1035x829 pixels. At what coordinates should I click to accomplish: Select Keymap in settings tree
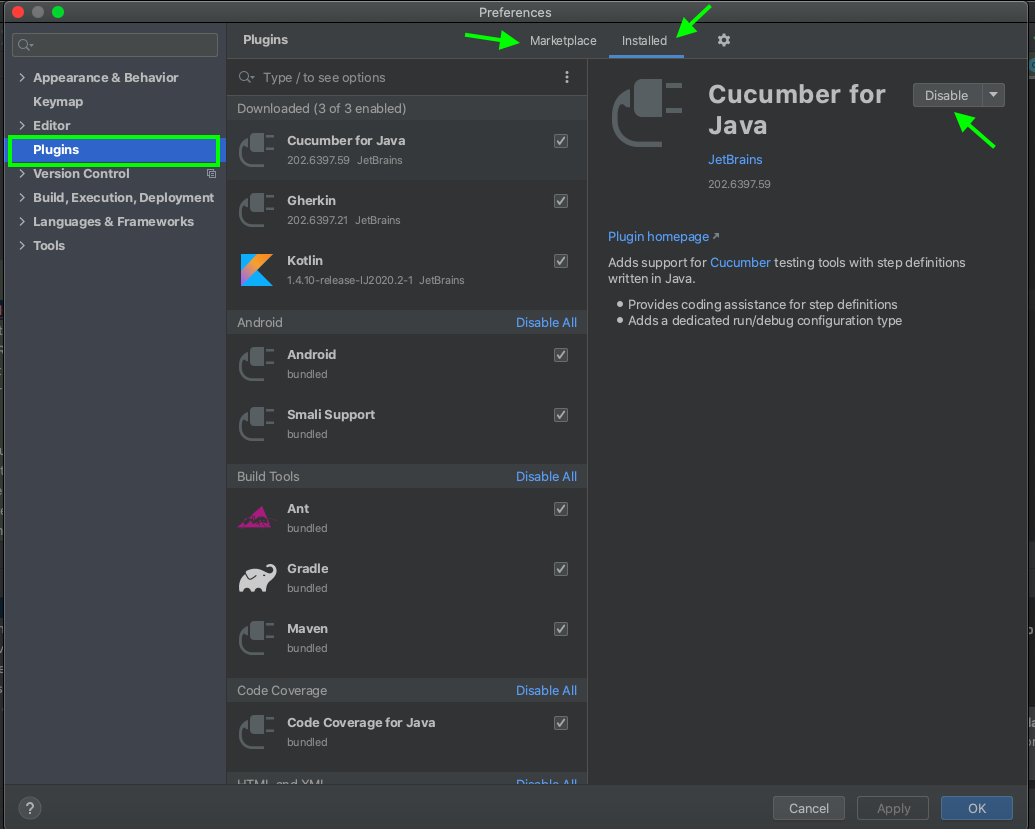coord(58,102)
